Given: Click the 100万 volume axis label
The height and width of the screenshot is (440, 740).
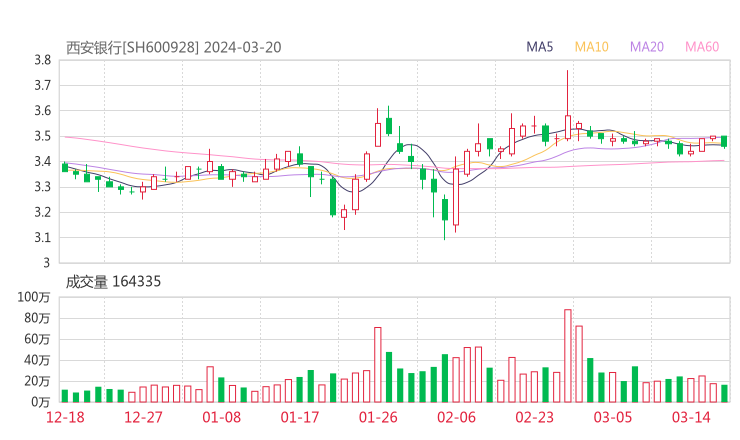Looking at the screenshot, I should click(x=34, y=297).
